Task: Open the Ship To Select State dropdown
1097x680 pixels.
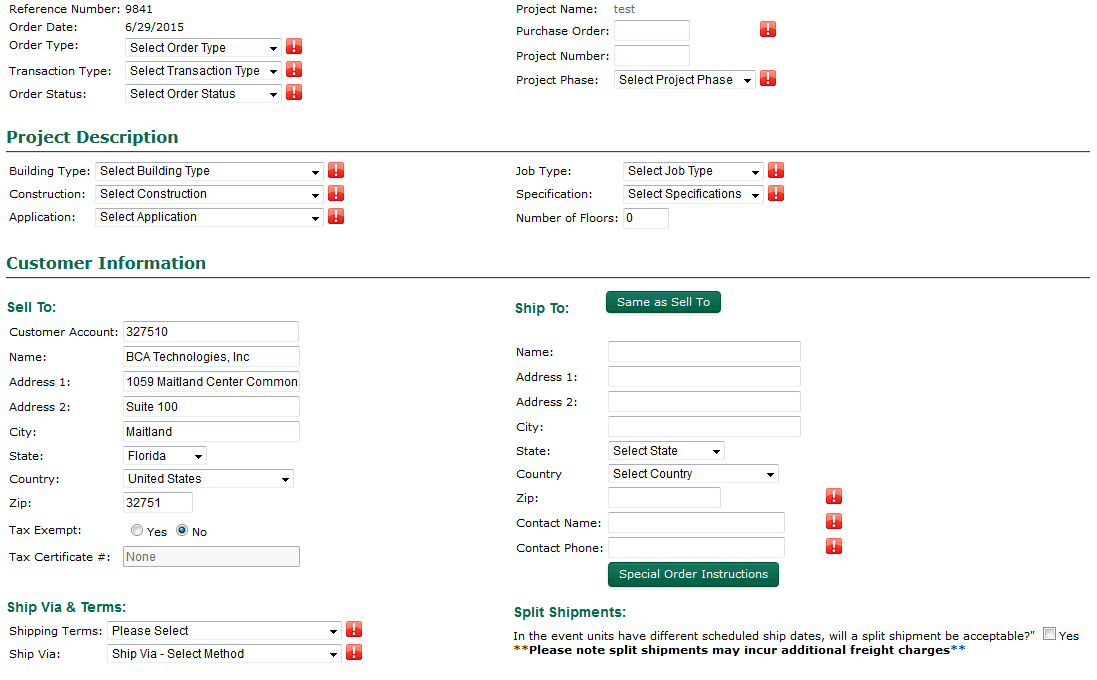Action: [x=667, y=451]
